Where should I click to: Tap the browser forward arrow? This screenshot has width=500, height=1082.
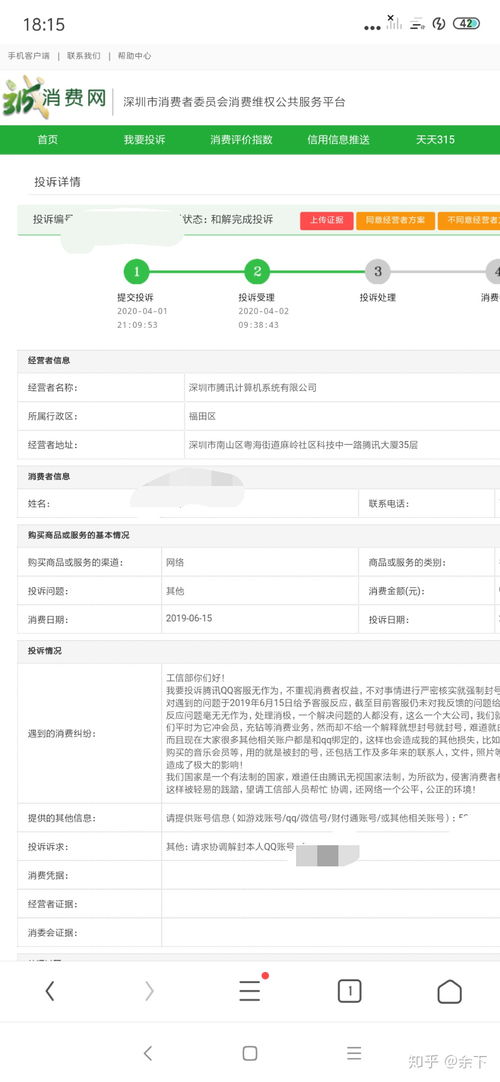coord(149,991)
